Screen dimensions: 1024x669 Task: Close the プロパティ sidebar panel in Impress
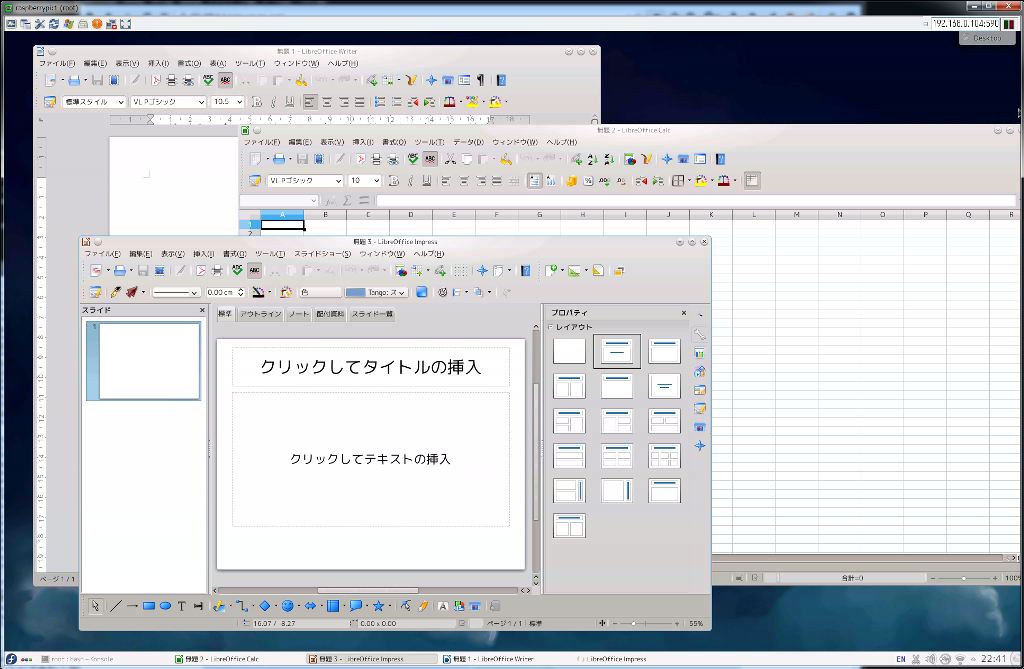(x=684, y=313)
